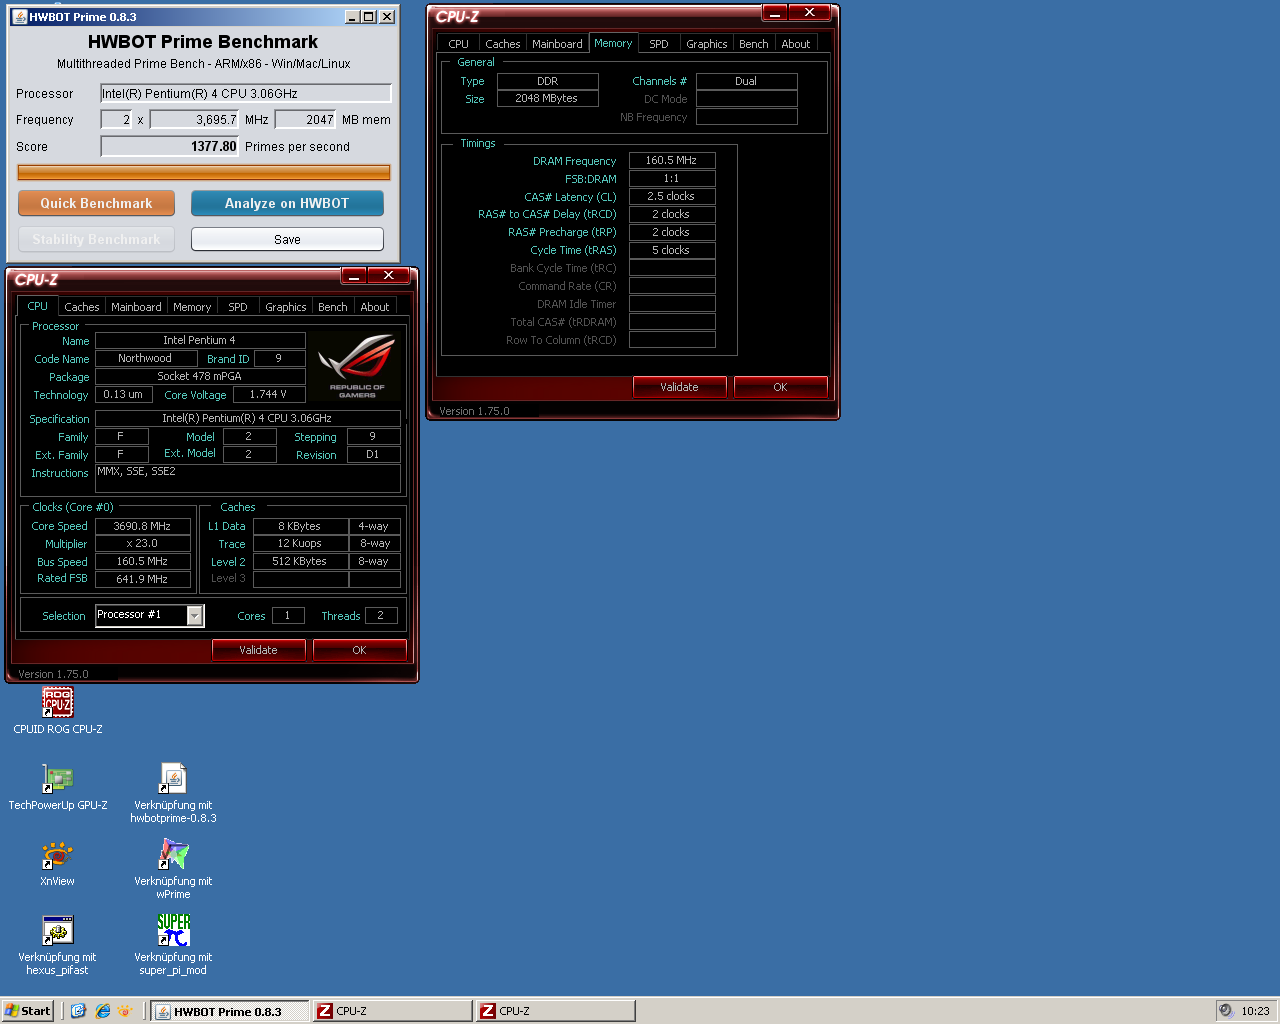Click the Level 2 cache value 512 KBytes

point(300,562)
